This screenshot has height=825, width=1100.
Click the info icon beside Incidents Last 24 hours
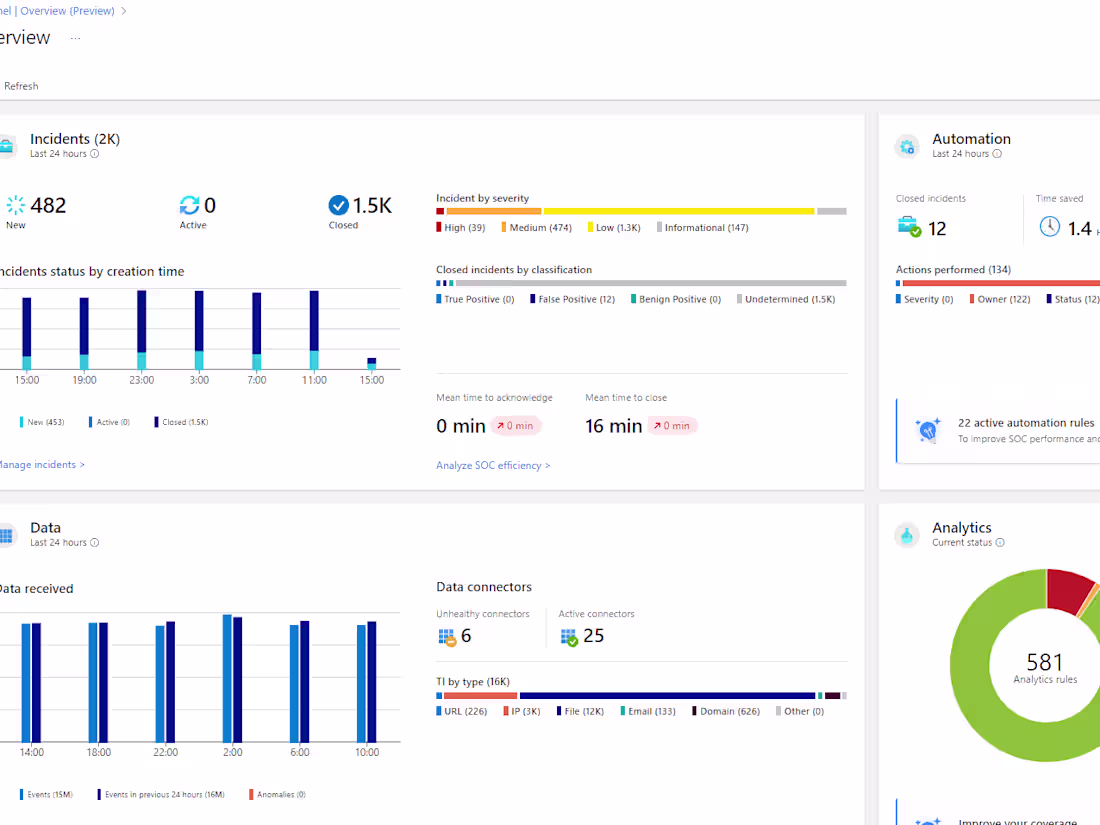click(x=95, y=154)
